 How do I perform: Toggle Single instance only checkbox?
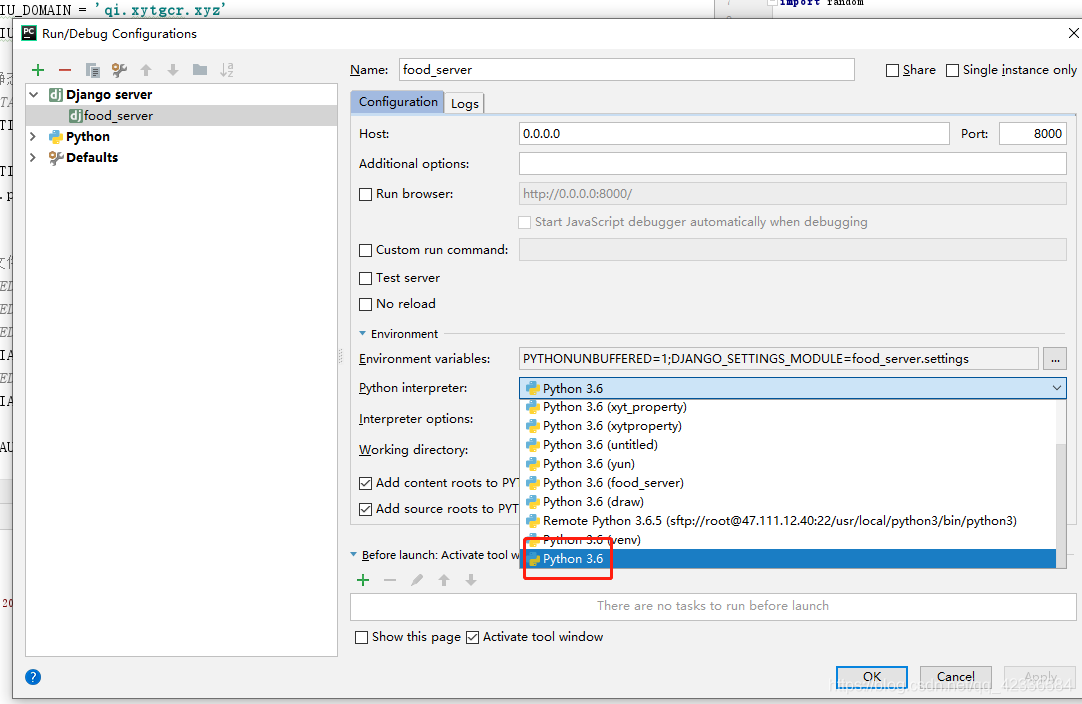coord(952,70)
